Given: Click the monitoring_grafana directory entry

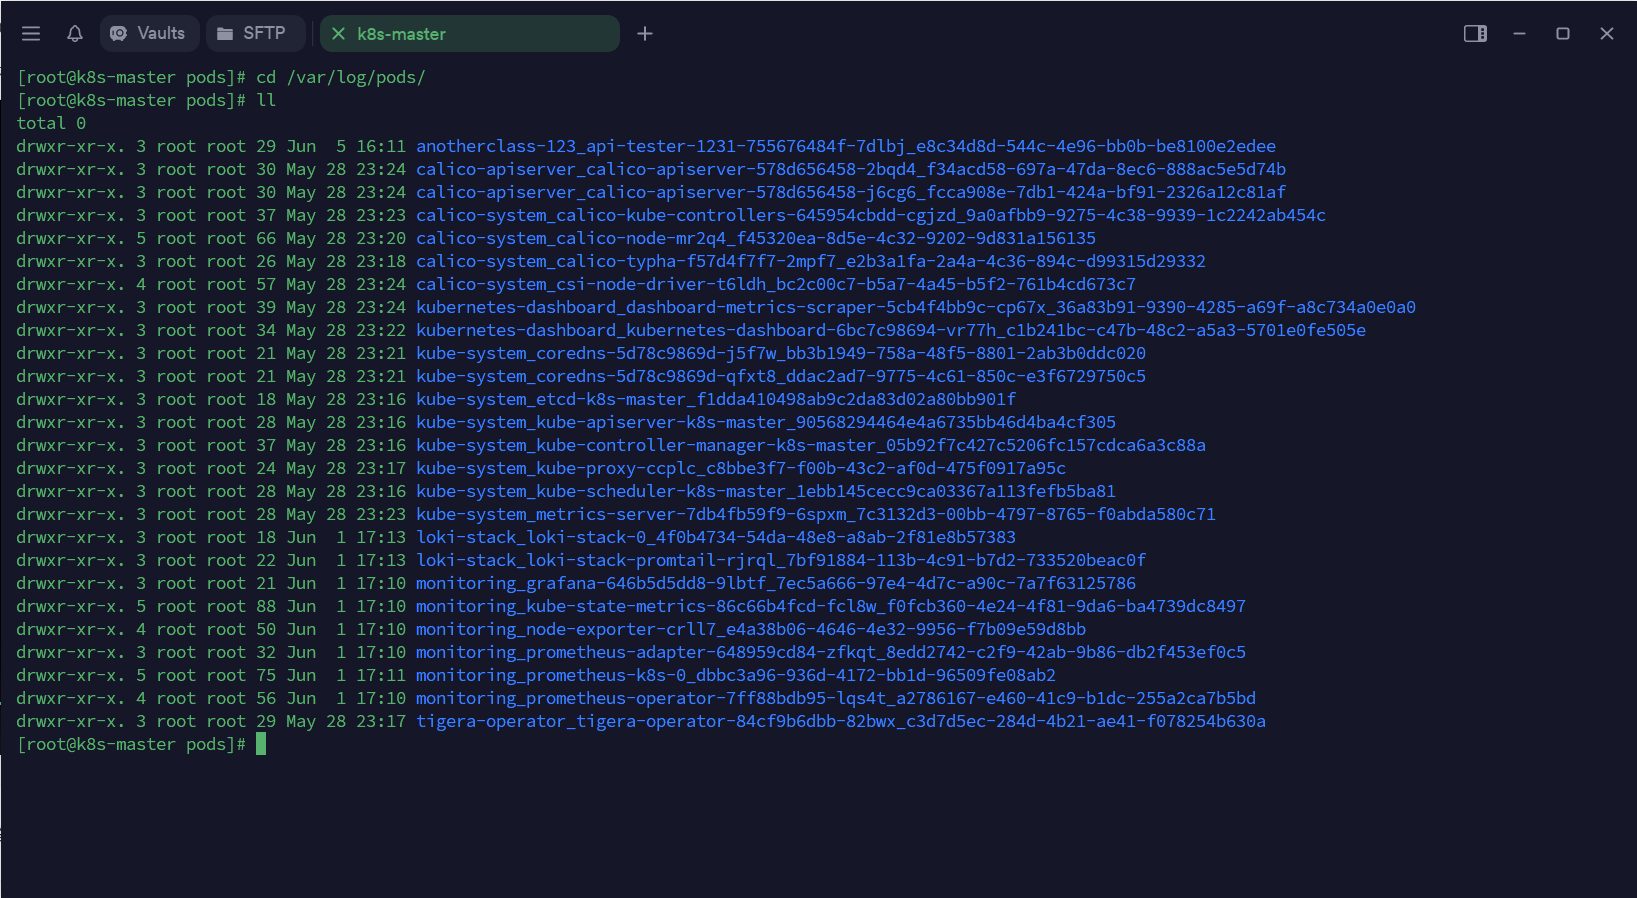Looking at the screenshot, I should [x=776, y=583].
